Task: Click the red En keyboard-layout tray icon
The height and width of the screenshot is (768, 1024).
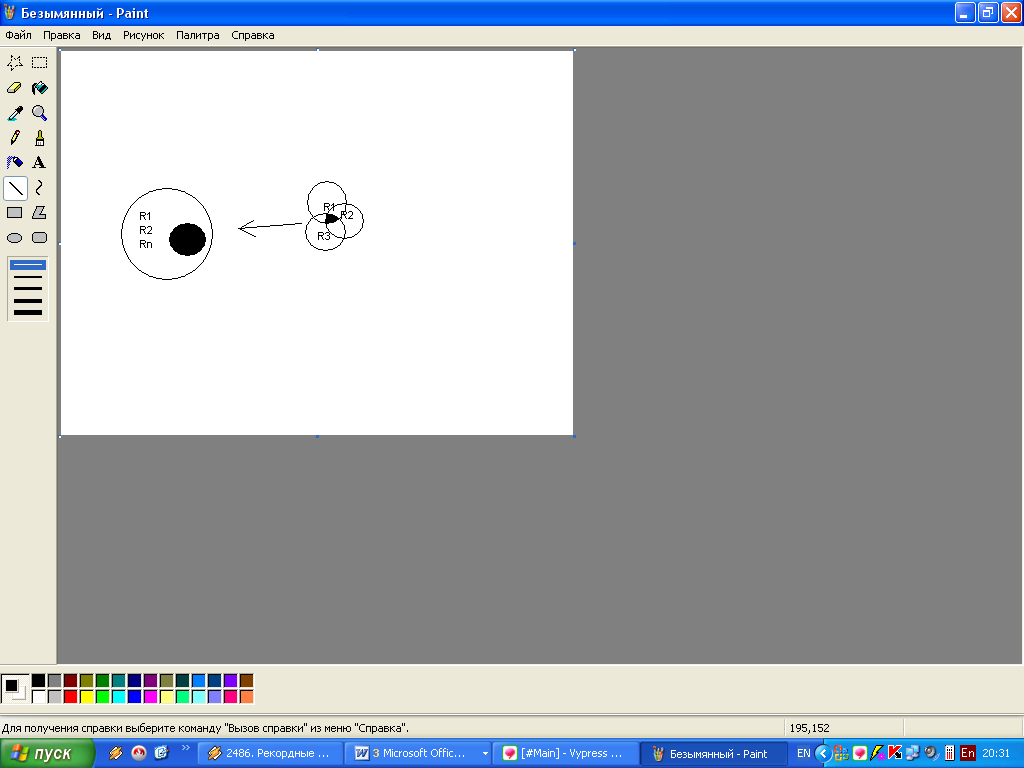Action: tap(968, 754)
